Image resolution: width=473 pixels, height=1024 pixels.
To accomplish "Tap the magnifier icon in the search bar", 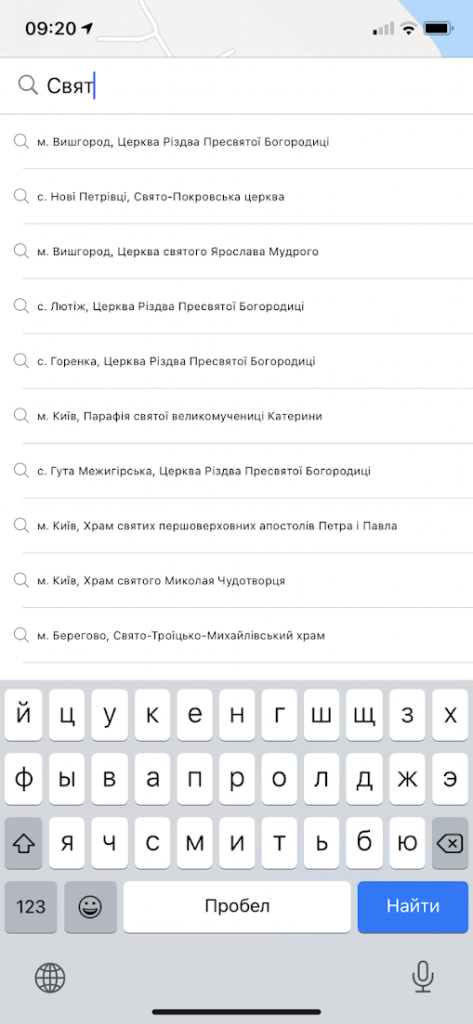I will tap(27, 85).
